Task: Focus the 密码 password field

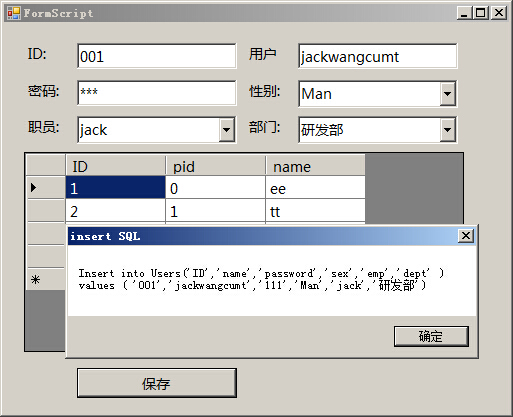Action: pyautogui.click(x=157, y=93)
